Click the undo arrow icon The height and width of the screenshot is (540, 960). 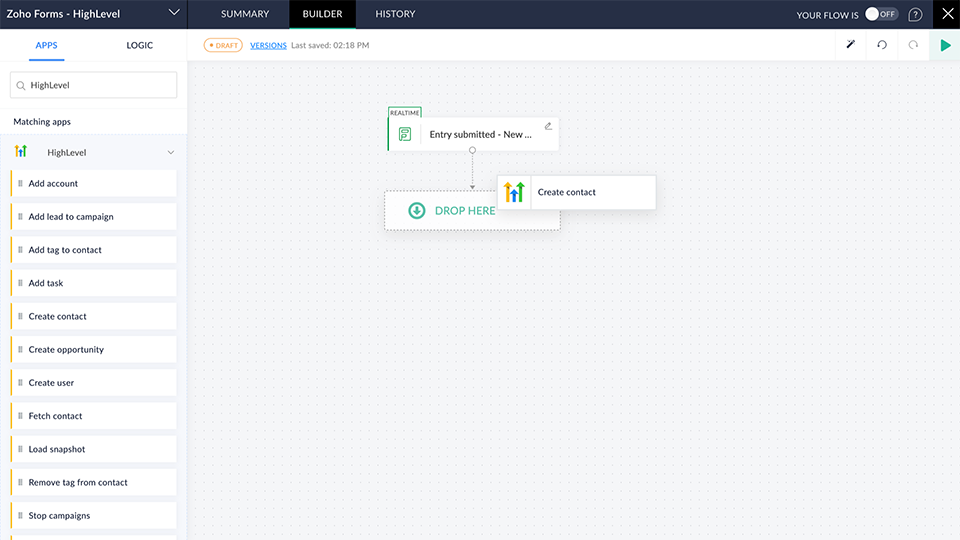pyautogui.click(x=882, y=45)
